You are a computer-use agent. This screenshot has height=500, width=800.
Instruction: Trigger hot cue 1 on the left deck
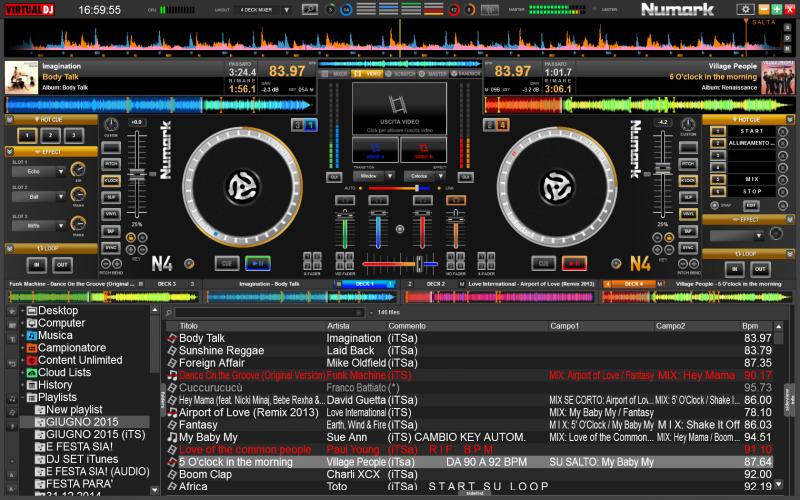[x=27, y=136]
